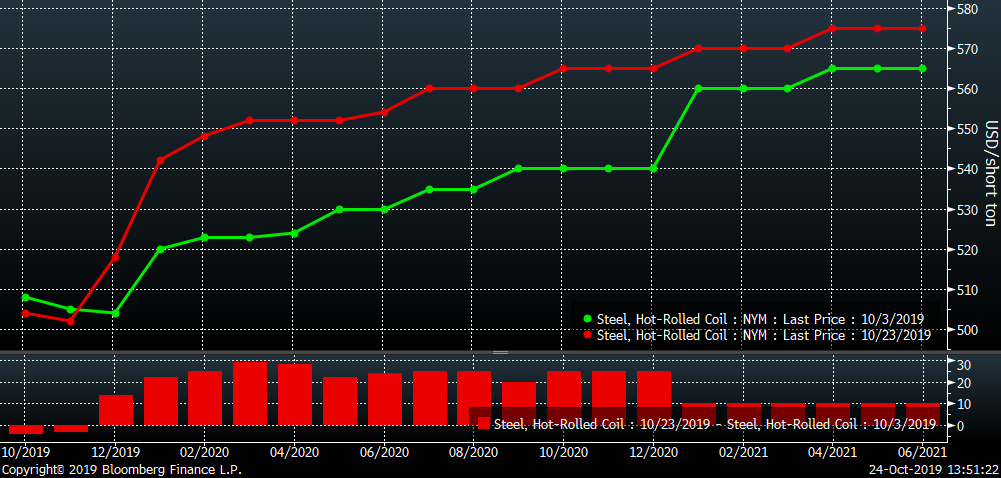The image size is (1001, 478).
Task: Click the Bloomberg Finance L.P. copyright text
Action: pyautogui.click(x=121, y=469)
